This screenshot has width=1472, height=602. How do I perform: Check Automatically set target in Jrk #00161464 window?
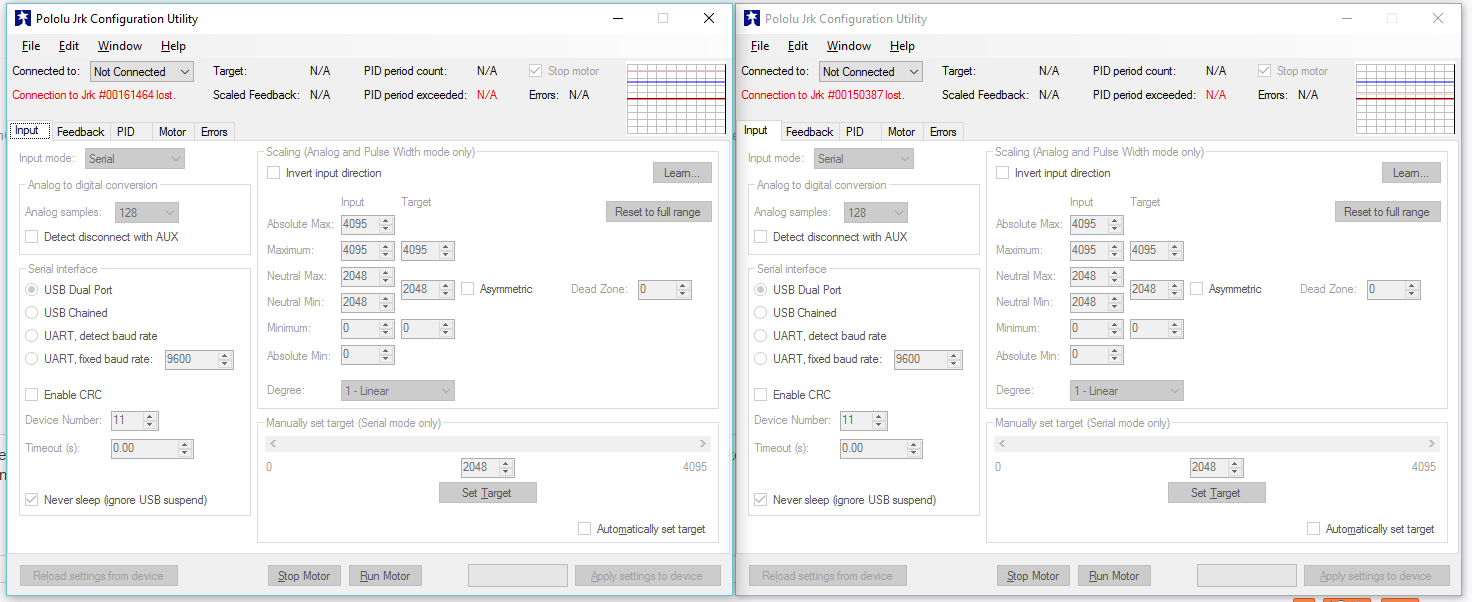pos(585,529)
